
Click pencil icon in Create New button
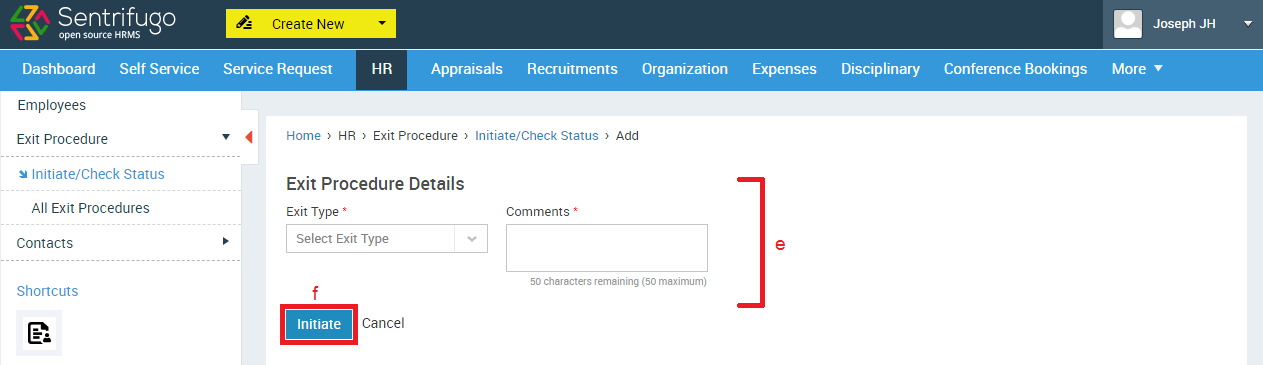point(243,24)
